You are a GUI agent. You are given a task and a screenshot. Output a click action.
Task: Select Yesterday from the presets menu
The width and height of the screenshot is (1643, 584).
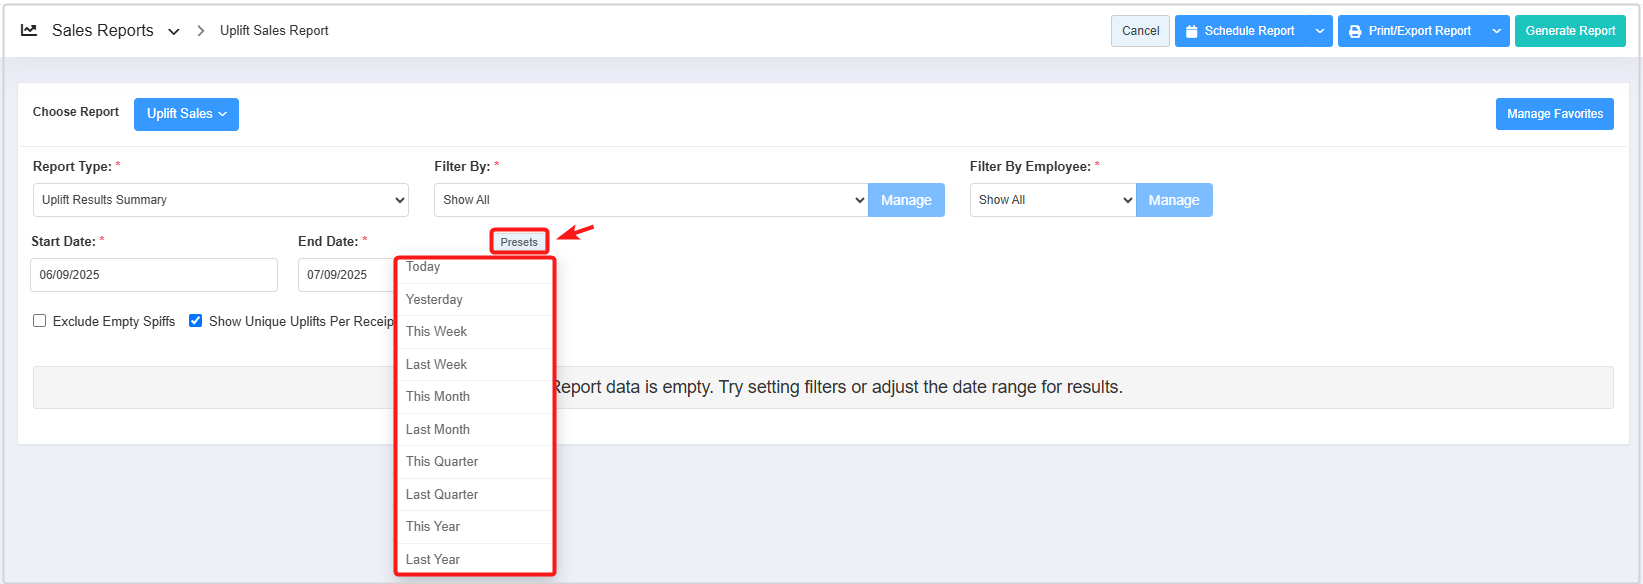click(434, 300)
